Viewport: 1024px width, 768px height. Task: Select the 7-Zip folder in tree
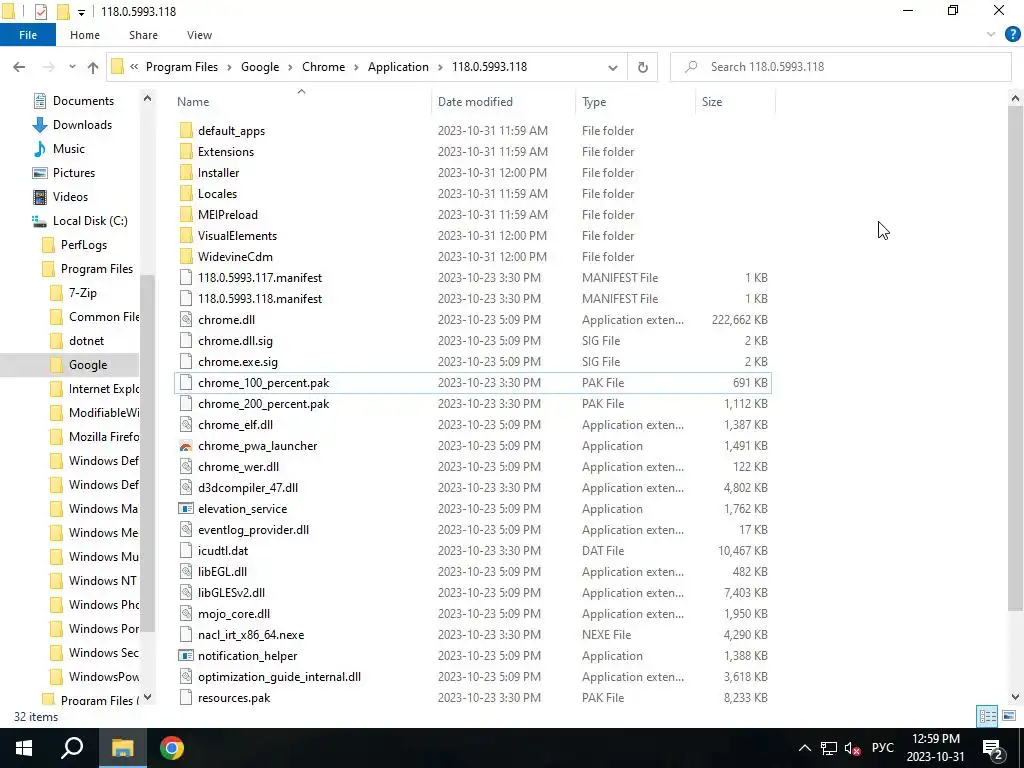[x=82, y=293]
